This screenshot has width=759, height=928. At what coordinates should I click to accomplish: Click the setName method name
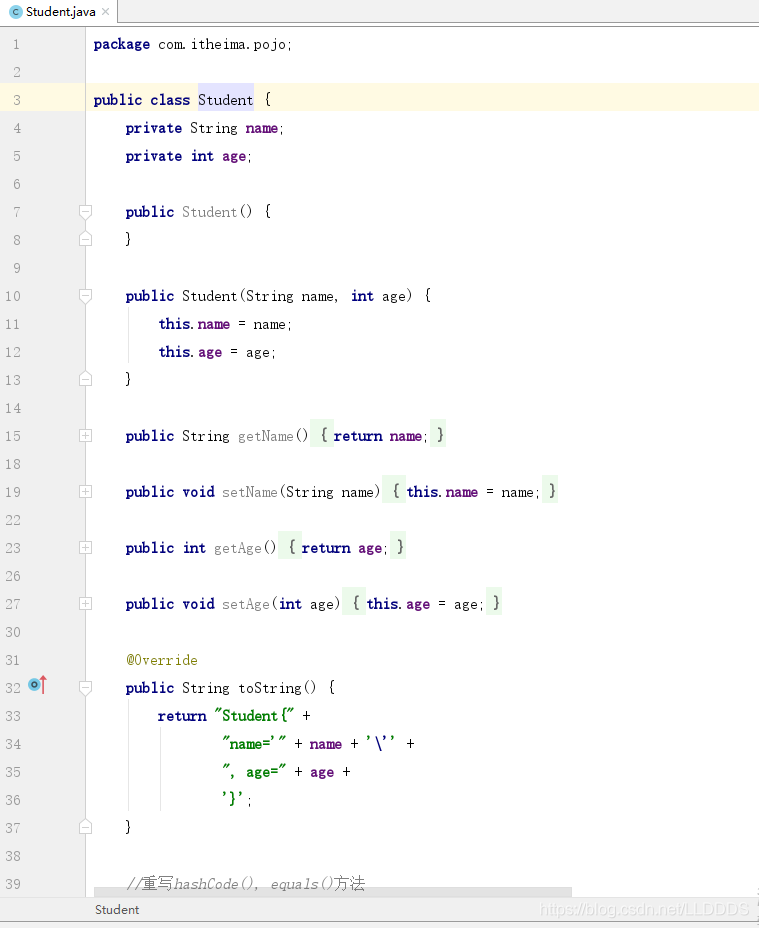click(249, 492)
